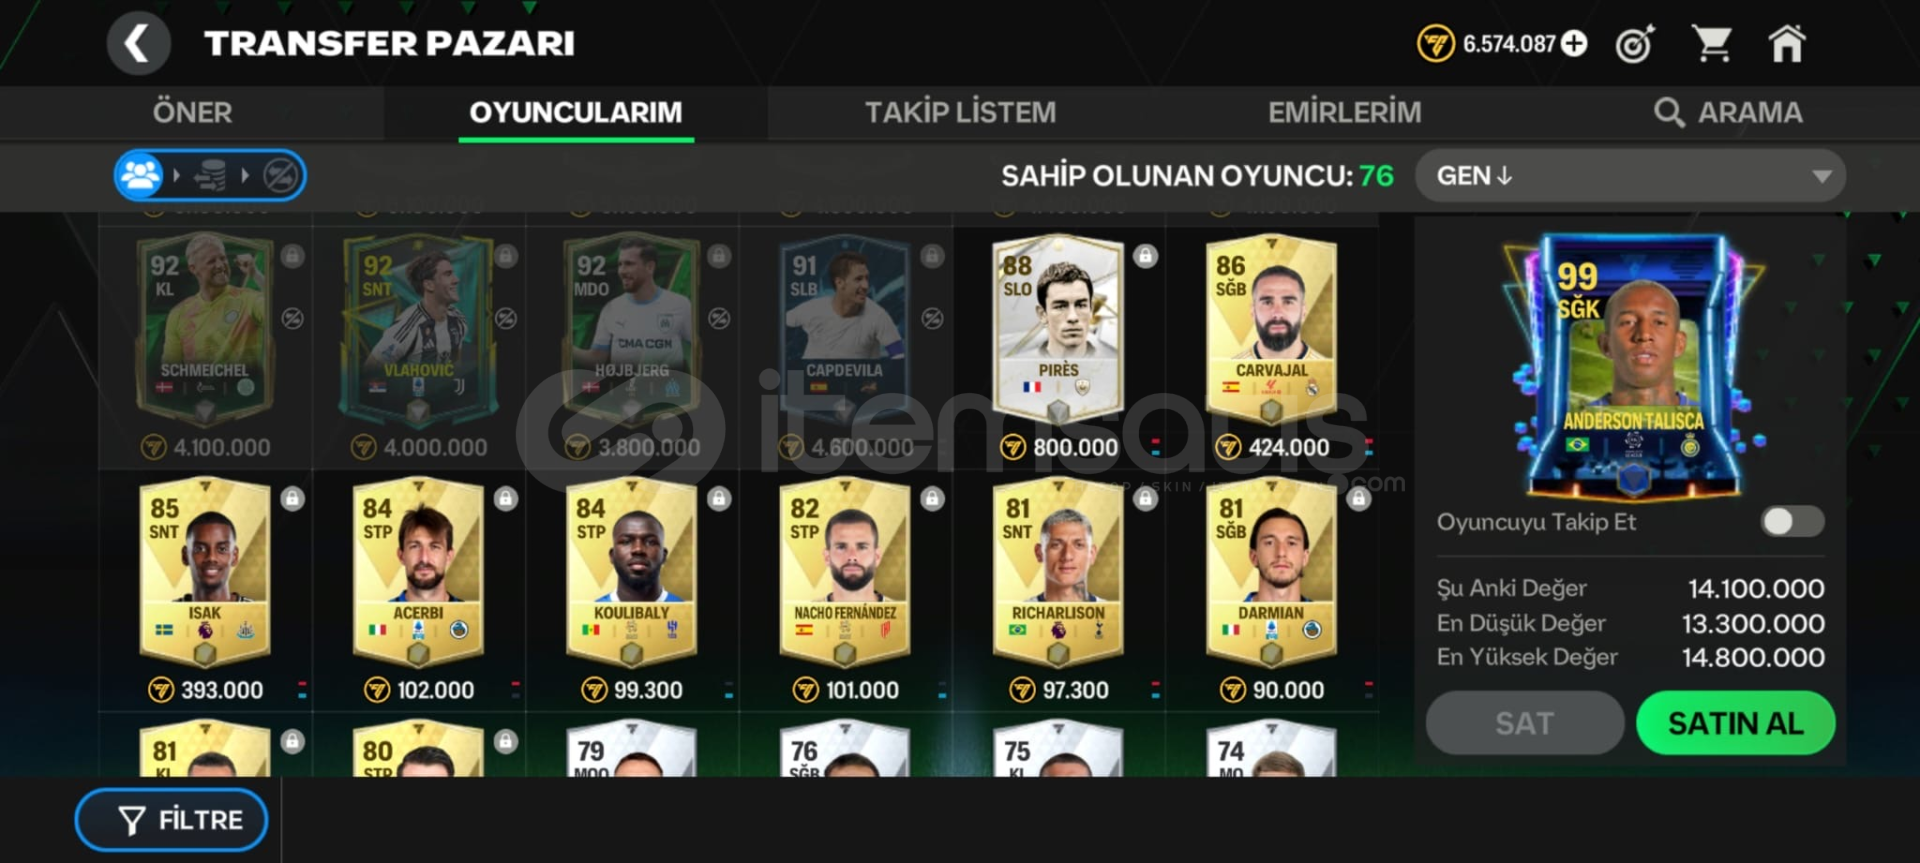Add coins using the plus icon

1574,44
